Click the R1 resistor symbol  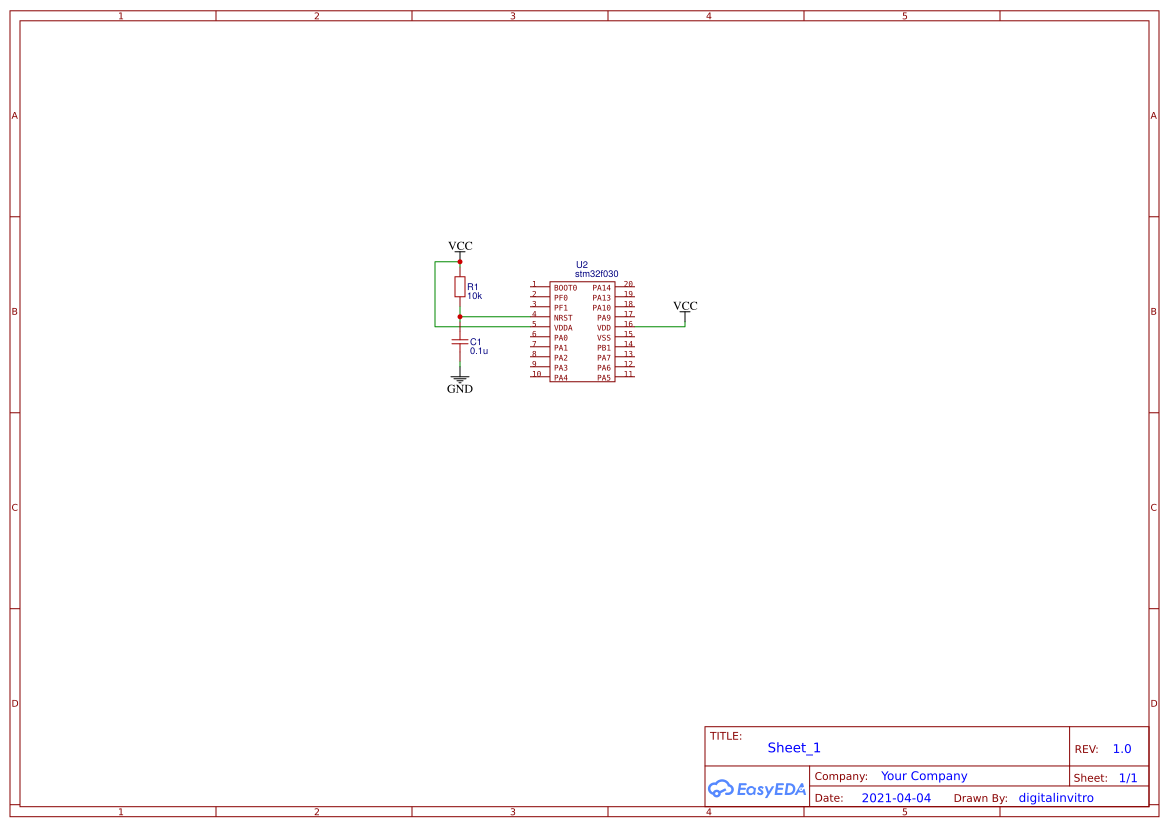coord(460,287)
